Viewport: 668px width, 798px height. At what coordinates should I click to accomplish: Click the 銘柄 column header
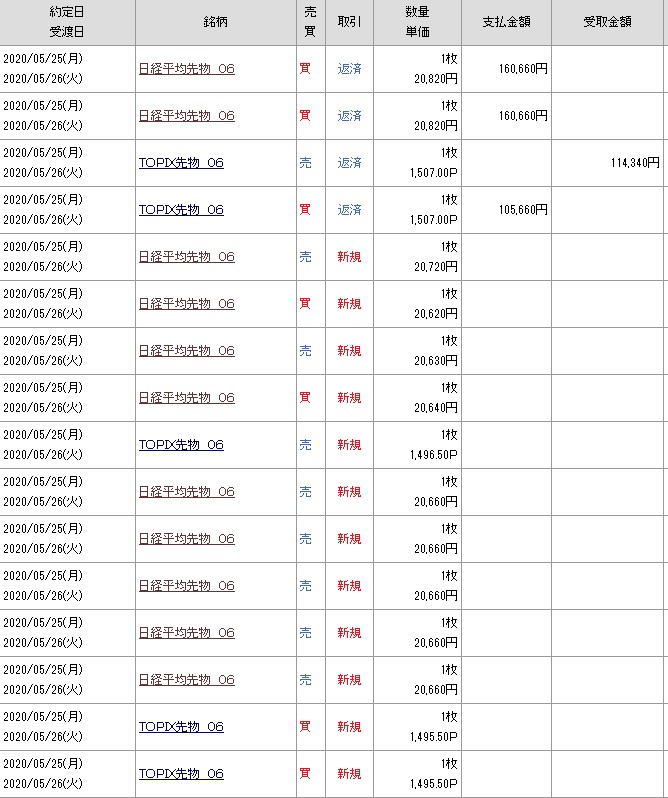coord(215,22)
